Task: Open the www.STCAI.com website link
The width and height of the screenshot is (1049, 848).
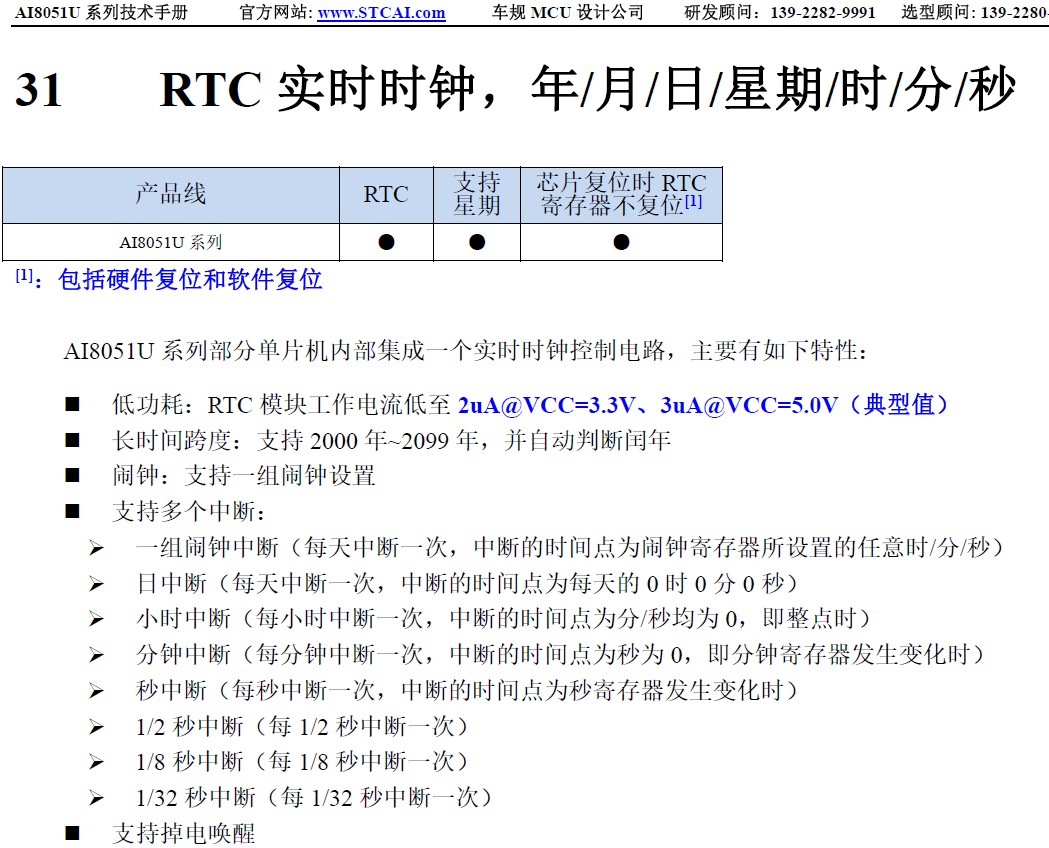Action: click(381, 13)
